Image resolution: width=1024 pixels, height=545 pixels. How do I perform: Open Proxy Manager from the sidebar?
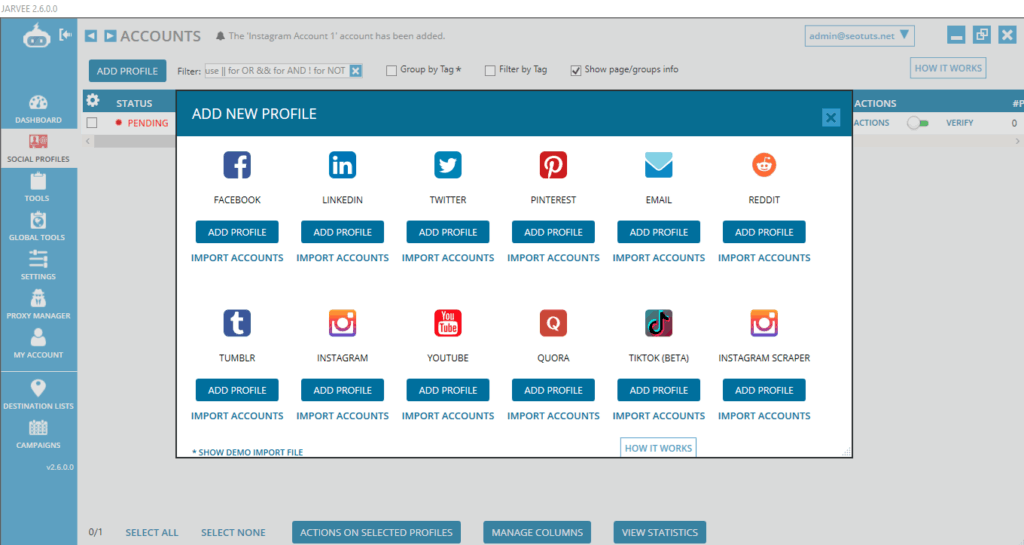[38, 303]
